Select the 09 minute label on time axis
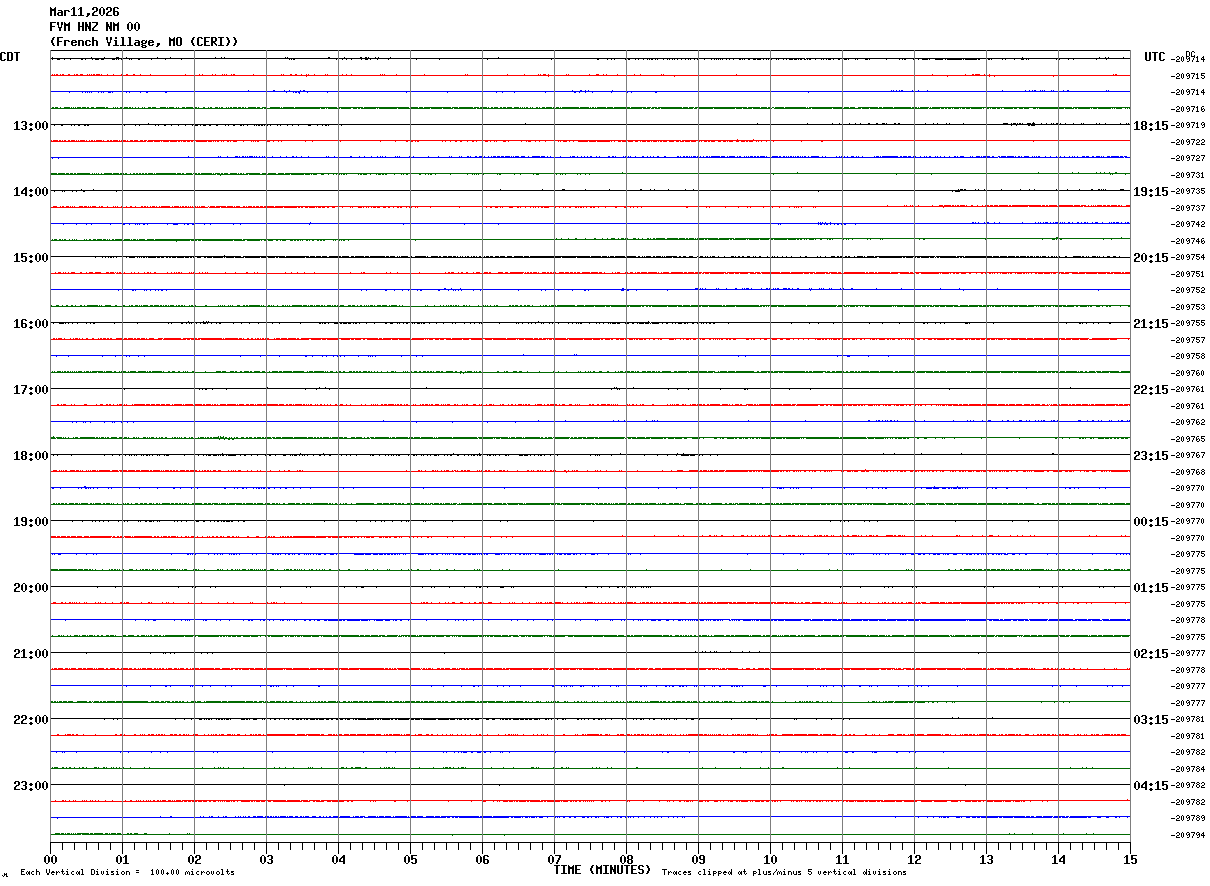1210x886 pixels. point(698,859)
